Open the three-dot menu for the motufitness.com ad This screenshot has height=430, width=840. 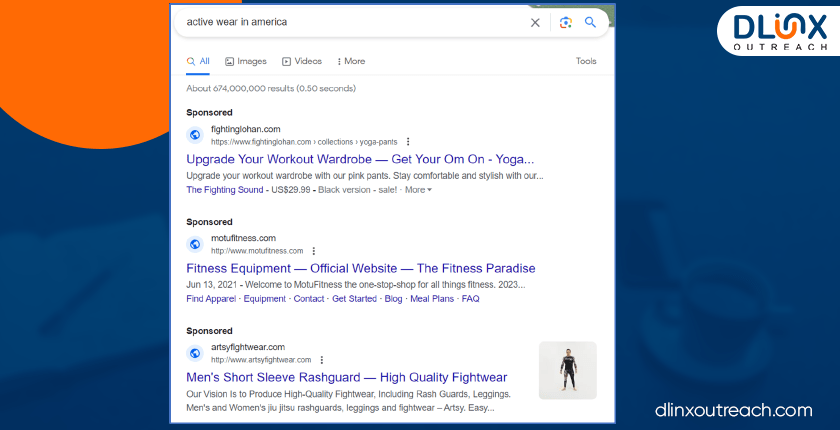click(314, 251)
